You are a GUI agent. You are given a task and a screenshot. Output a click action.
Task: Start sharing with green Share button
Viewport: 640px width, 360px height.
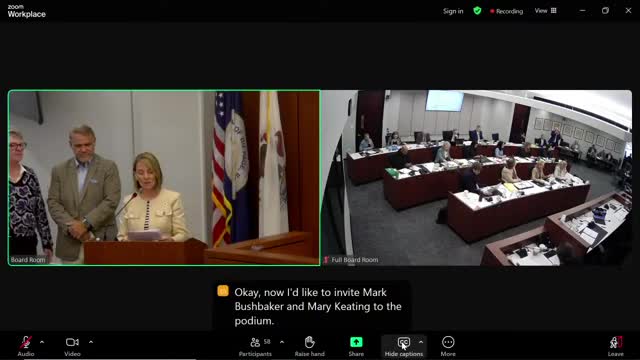click(356, 342)
